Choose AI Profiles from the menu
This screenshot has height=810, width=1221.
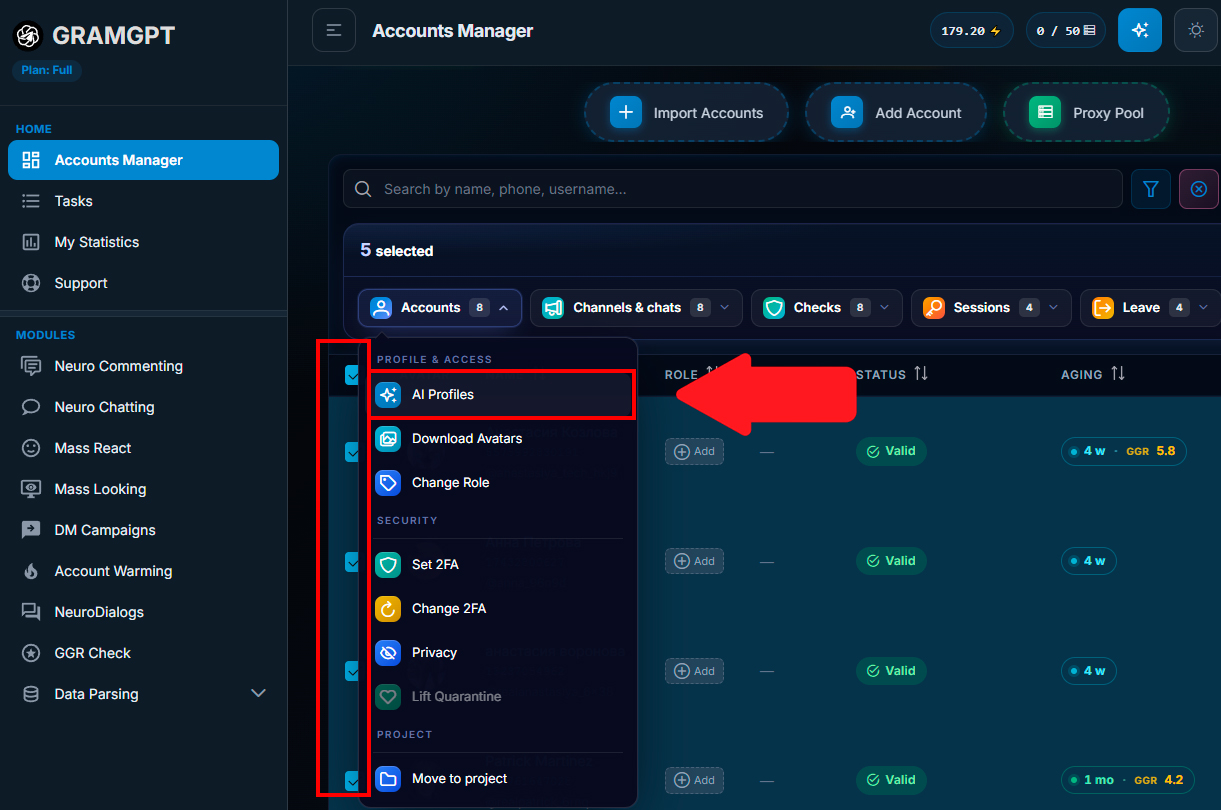pos(502,395)
